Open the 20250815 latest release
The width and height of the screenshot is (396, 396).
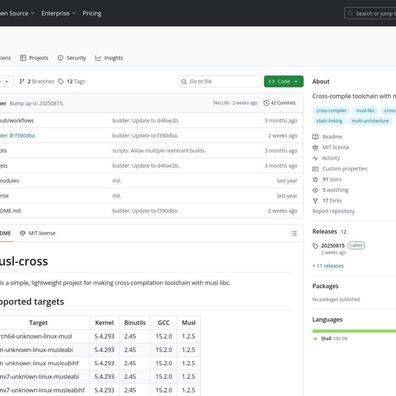tap(333, 246)
